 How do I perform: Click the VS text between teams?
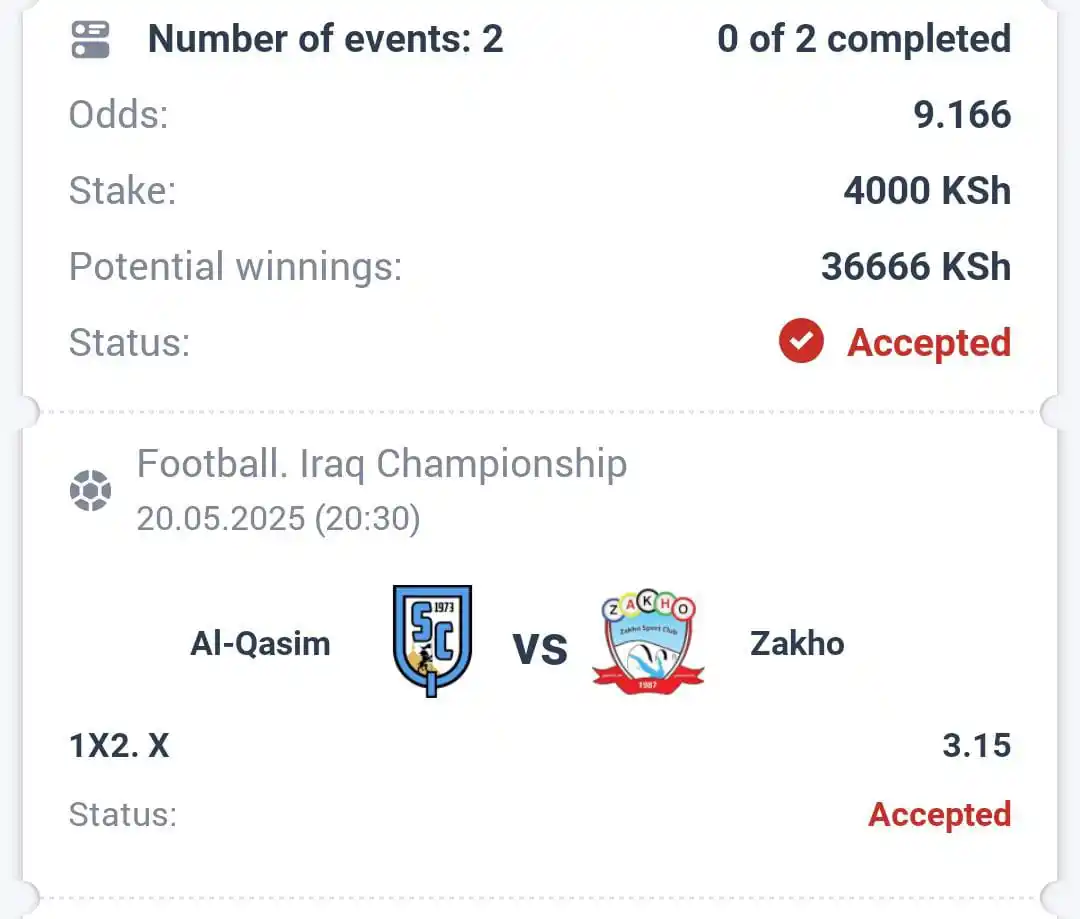pos(540,650)
